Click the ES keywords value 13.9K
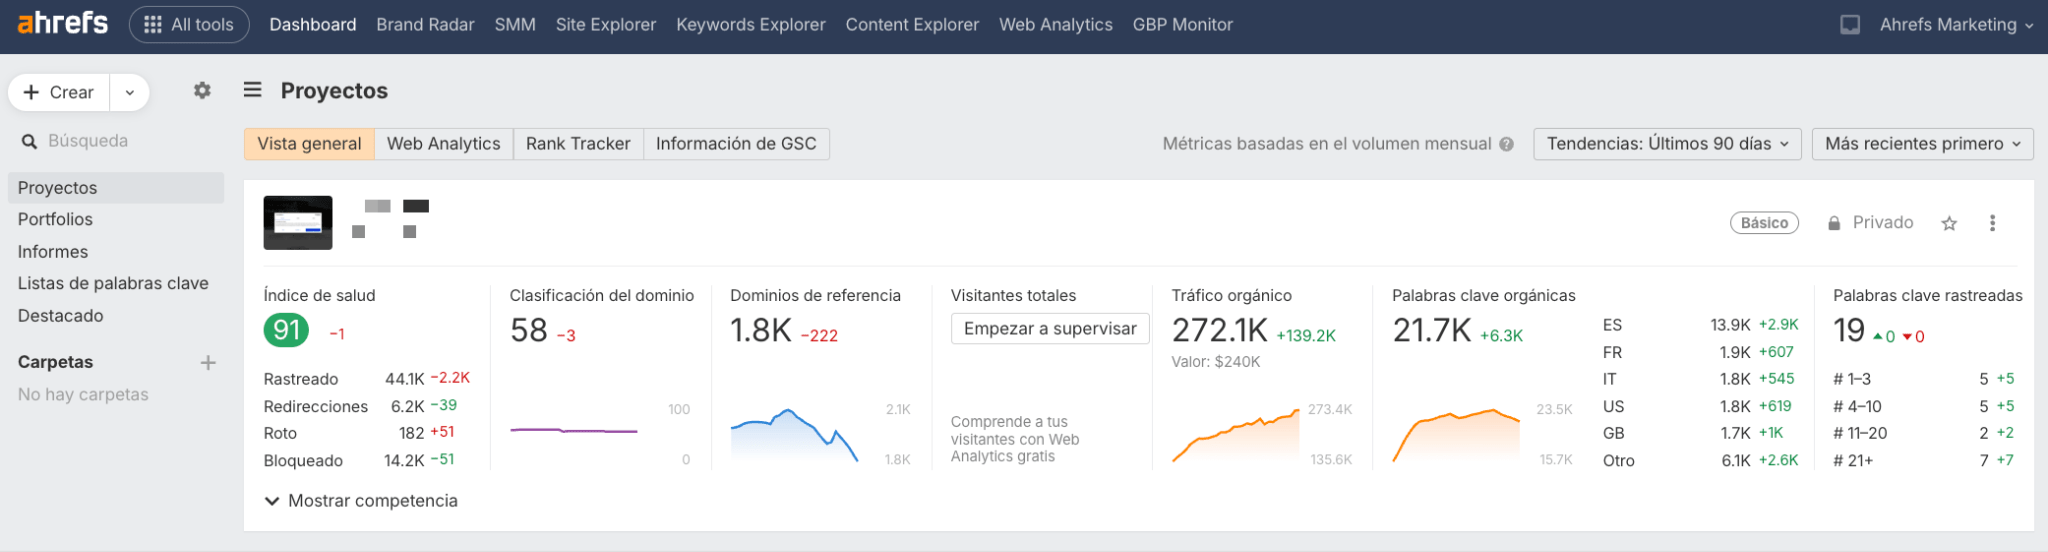Screen dimensions: 2048x552 click(x=1730, y=325)
